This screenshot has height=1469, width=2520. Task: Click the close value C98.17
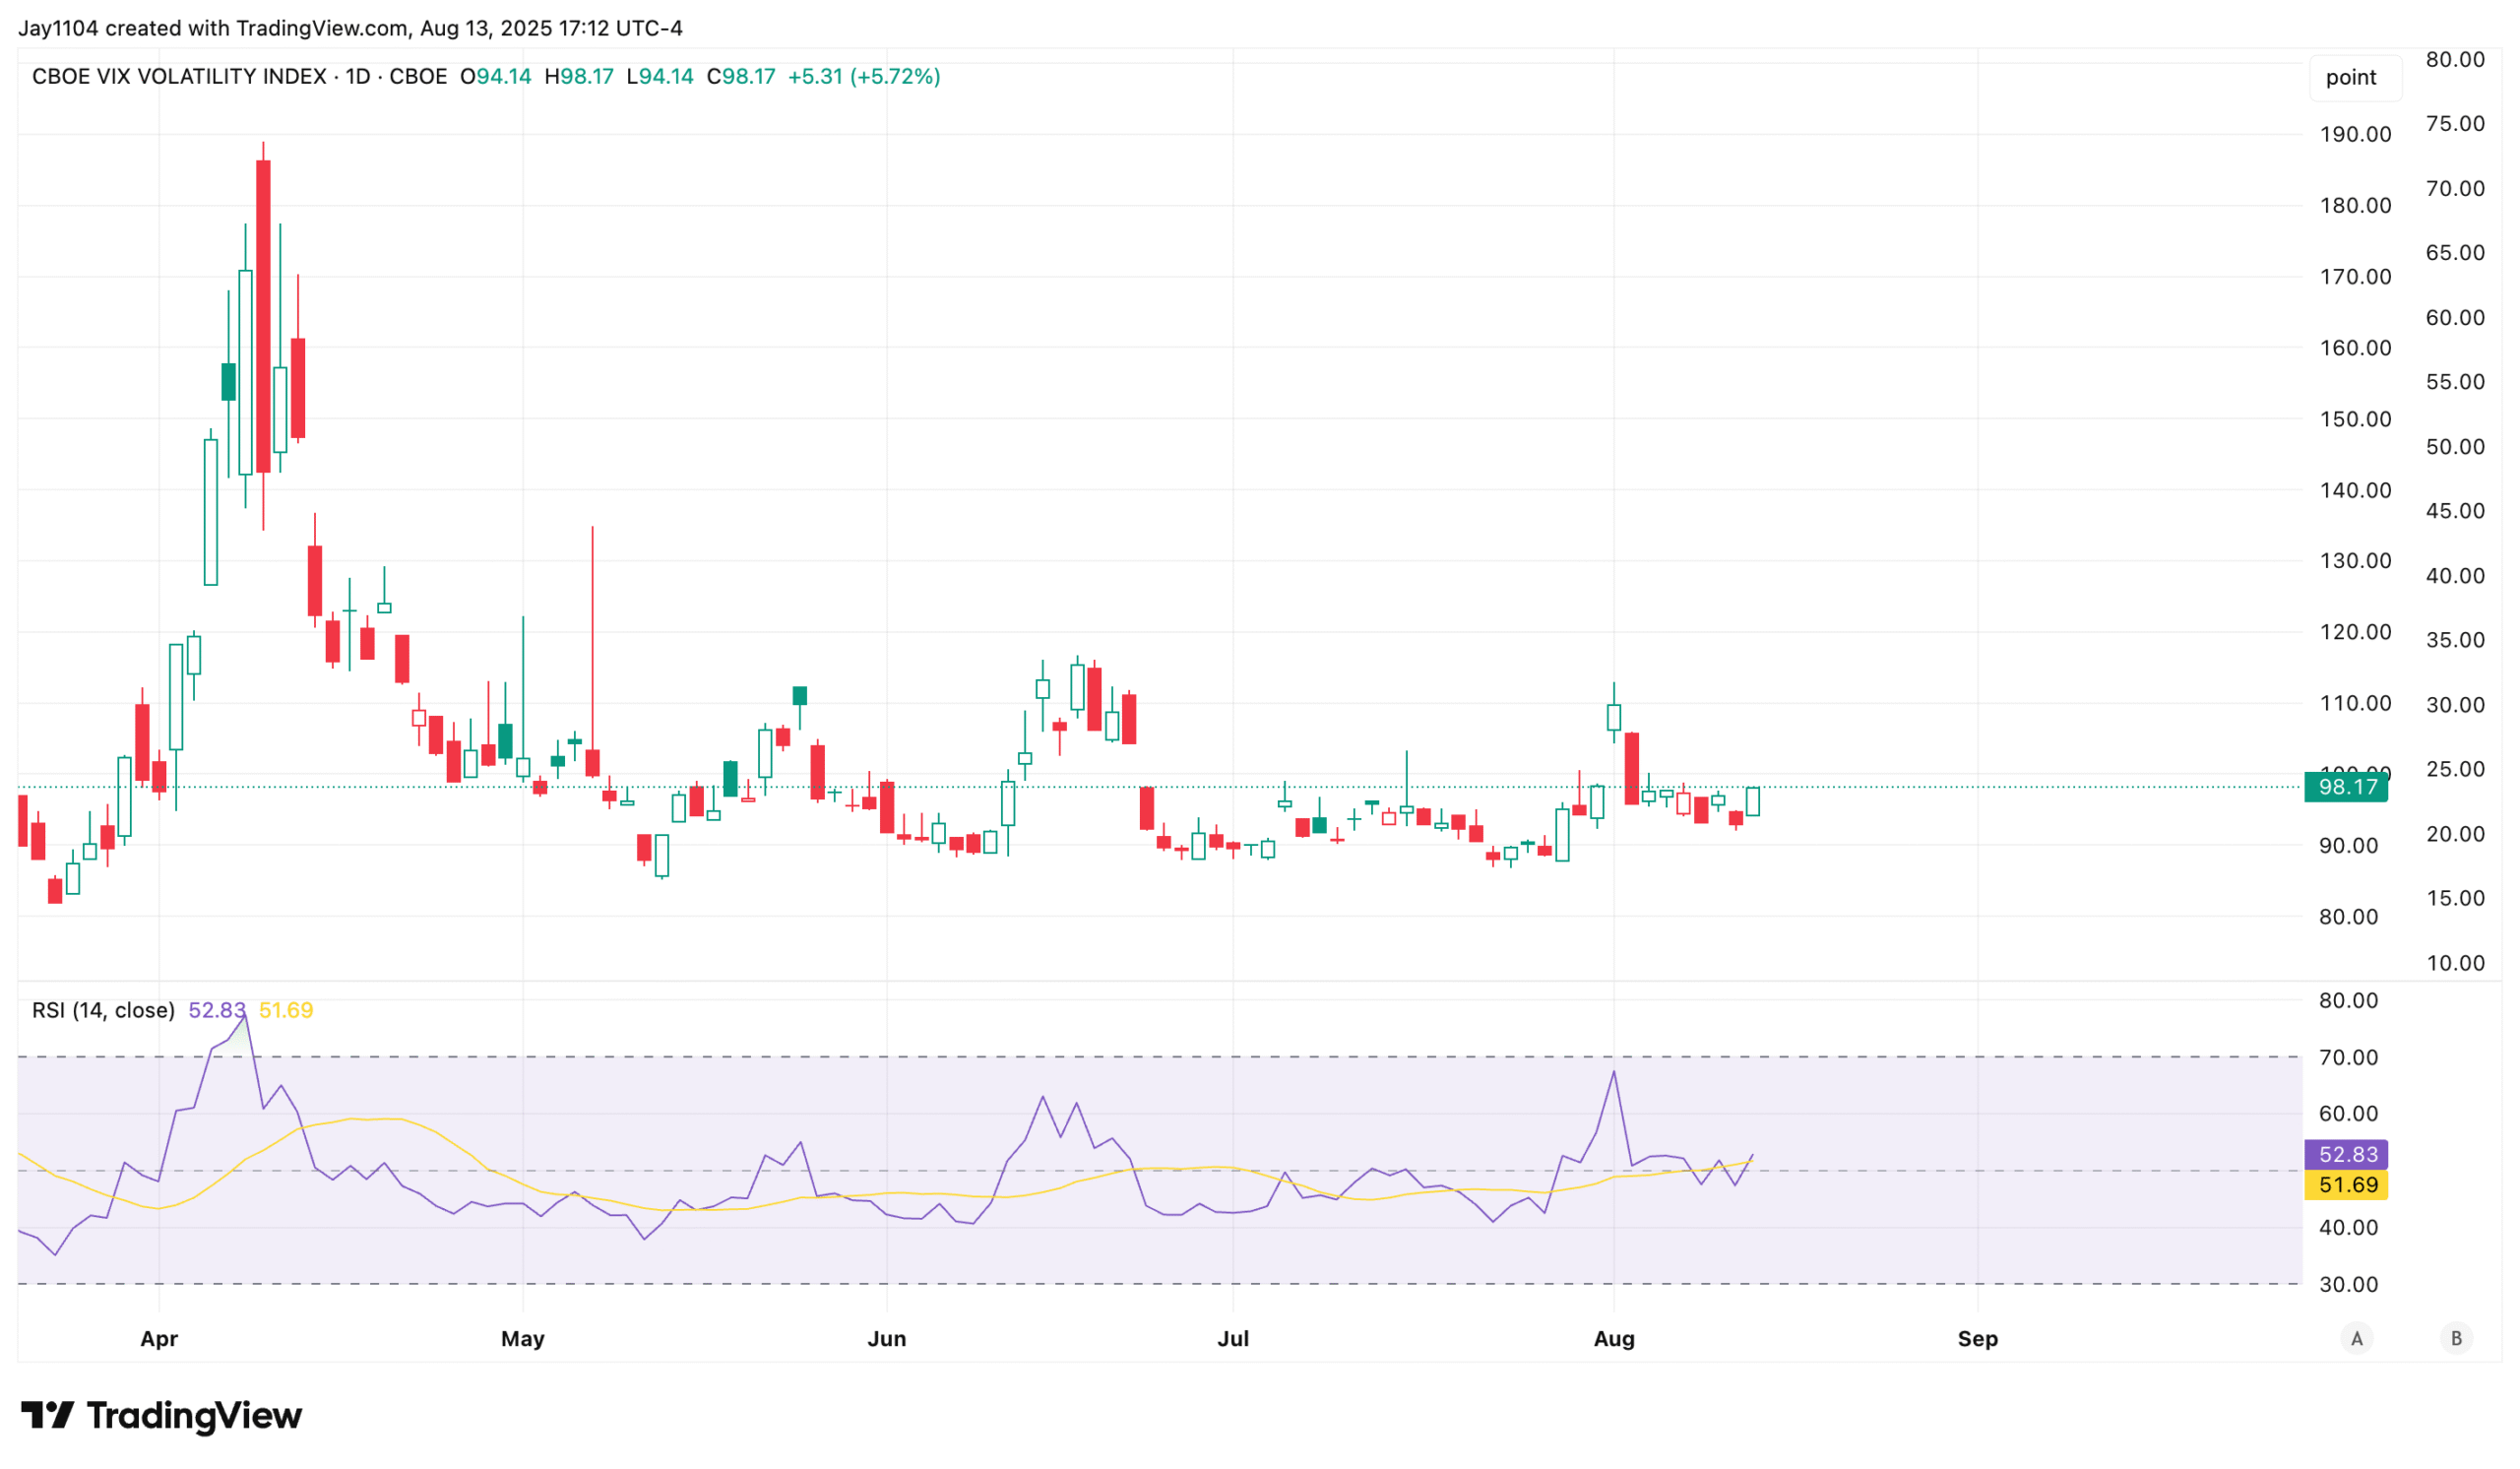741,77
